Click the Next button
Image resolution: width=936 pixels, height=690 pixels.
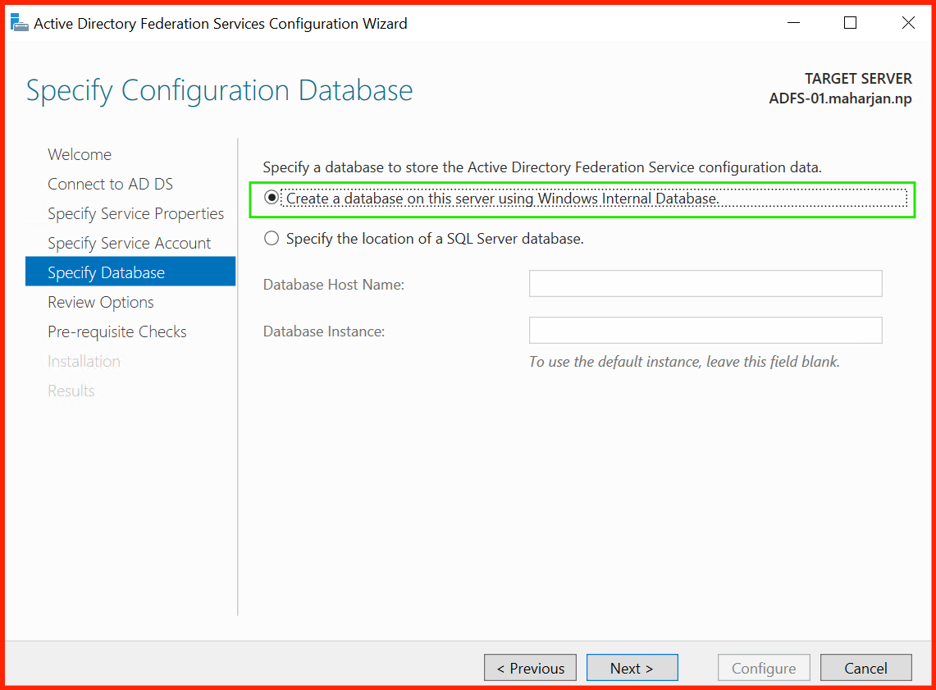632,667
